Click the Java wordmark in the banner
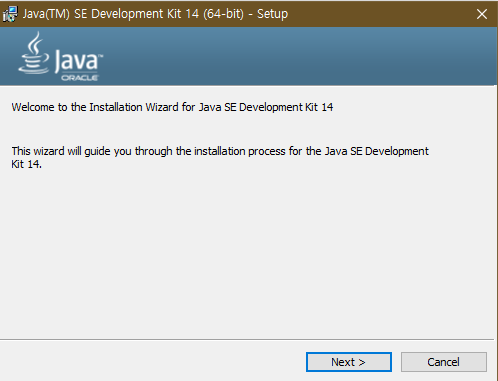The height and width of the screenshot is (381, 498). pos(76,60)
